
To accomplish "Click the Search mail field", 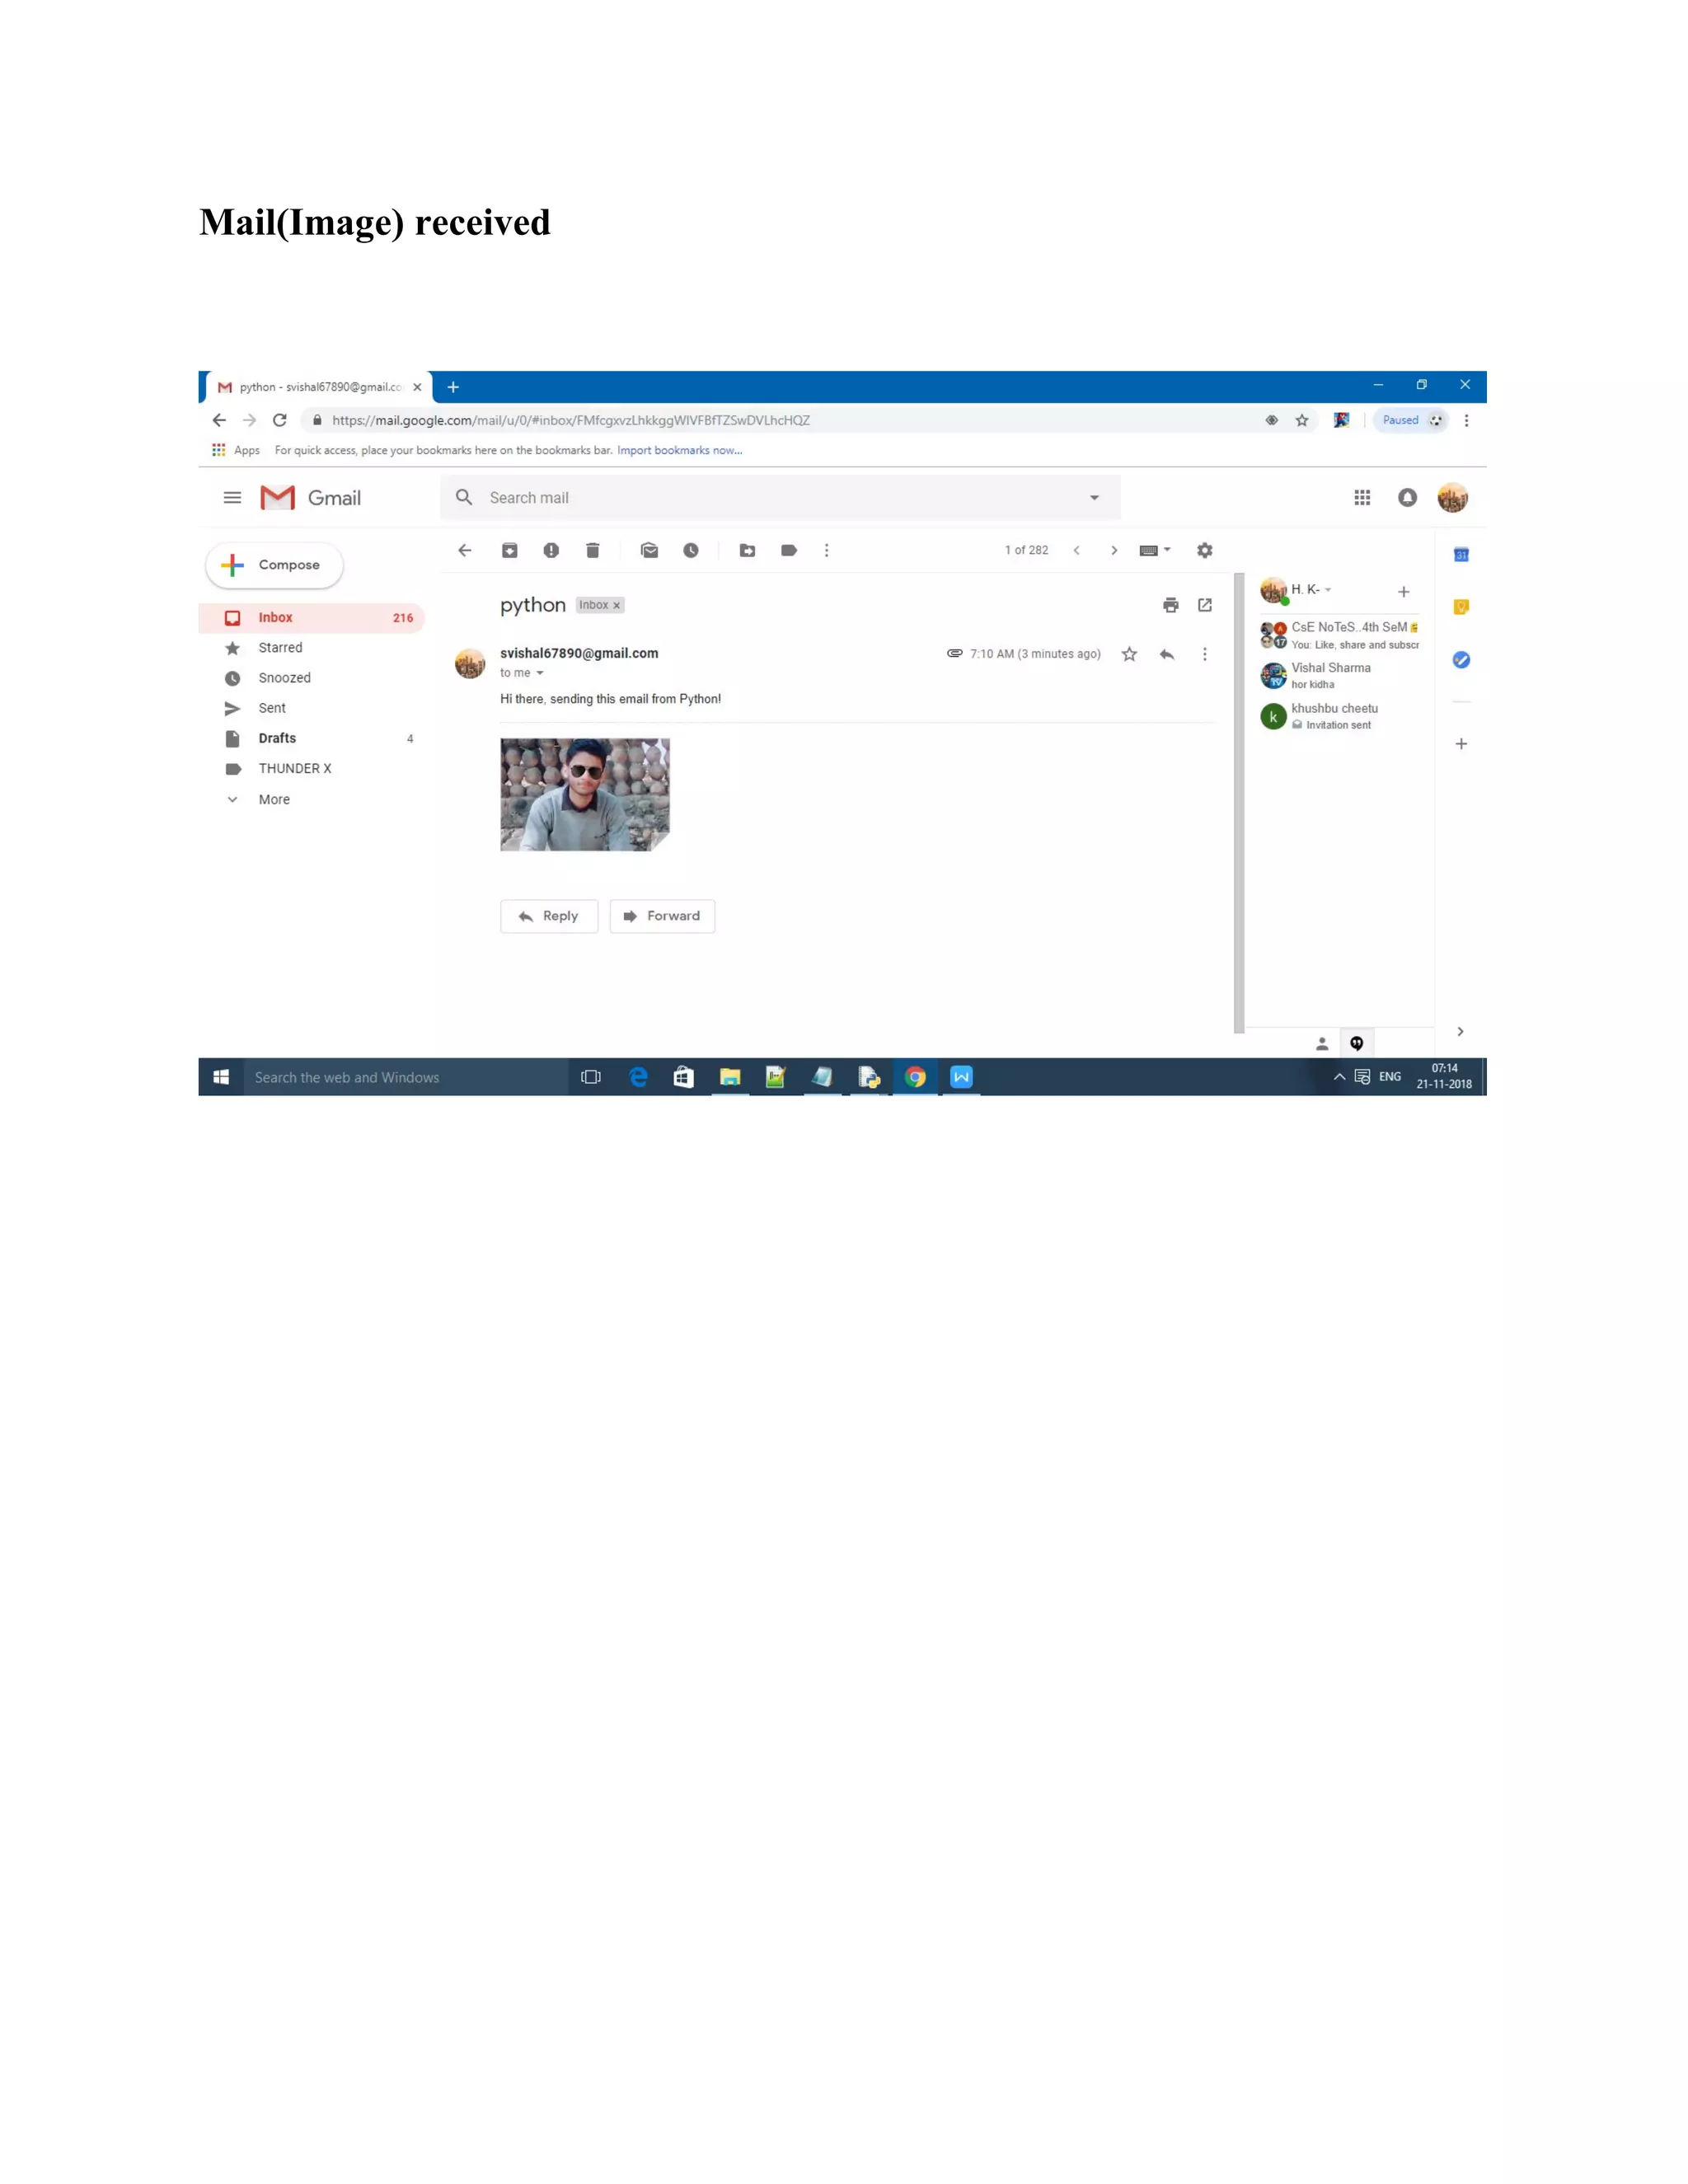I will coord(780,498).
